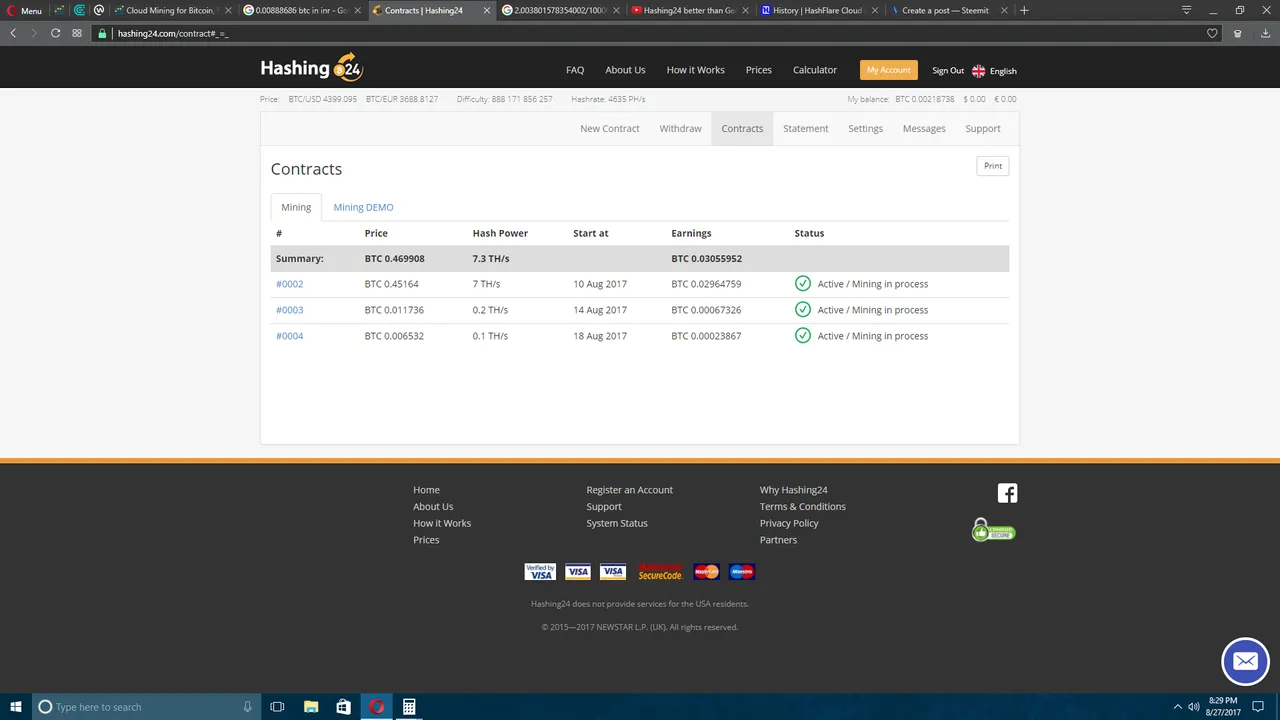
Task: Open the Windows Start menu
Action: [x=15, y=707]
